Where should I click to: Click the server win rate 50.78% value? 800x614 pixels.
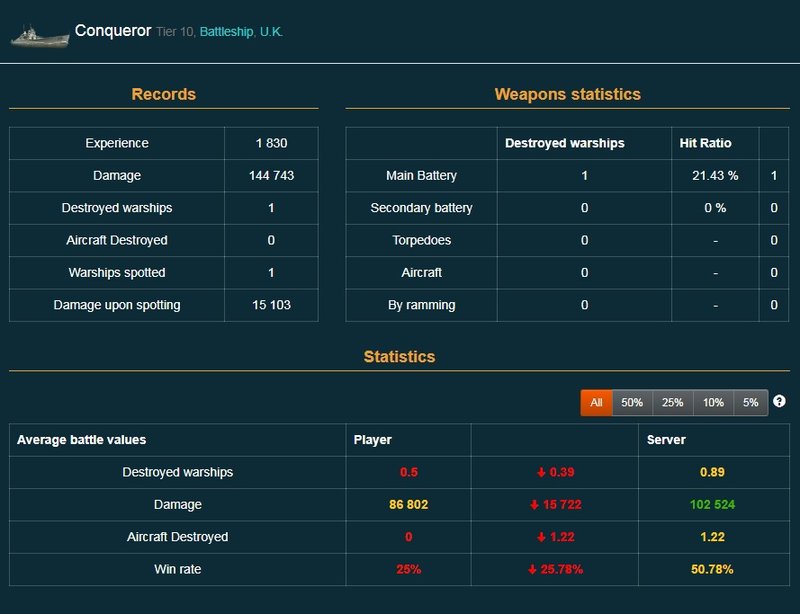pyautogui.click(x=712, y=569)
